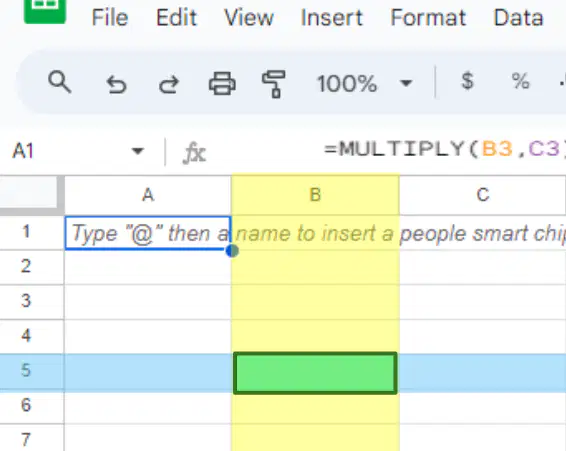Screen dimensions: 566x451
Task: Select row 6 header
Action: tap(32, 406)
